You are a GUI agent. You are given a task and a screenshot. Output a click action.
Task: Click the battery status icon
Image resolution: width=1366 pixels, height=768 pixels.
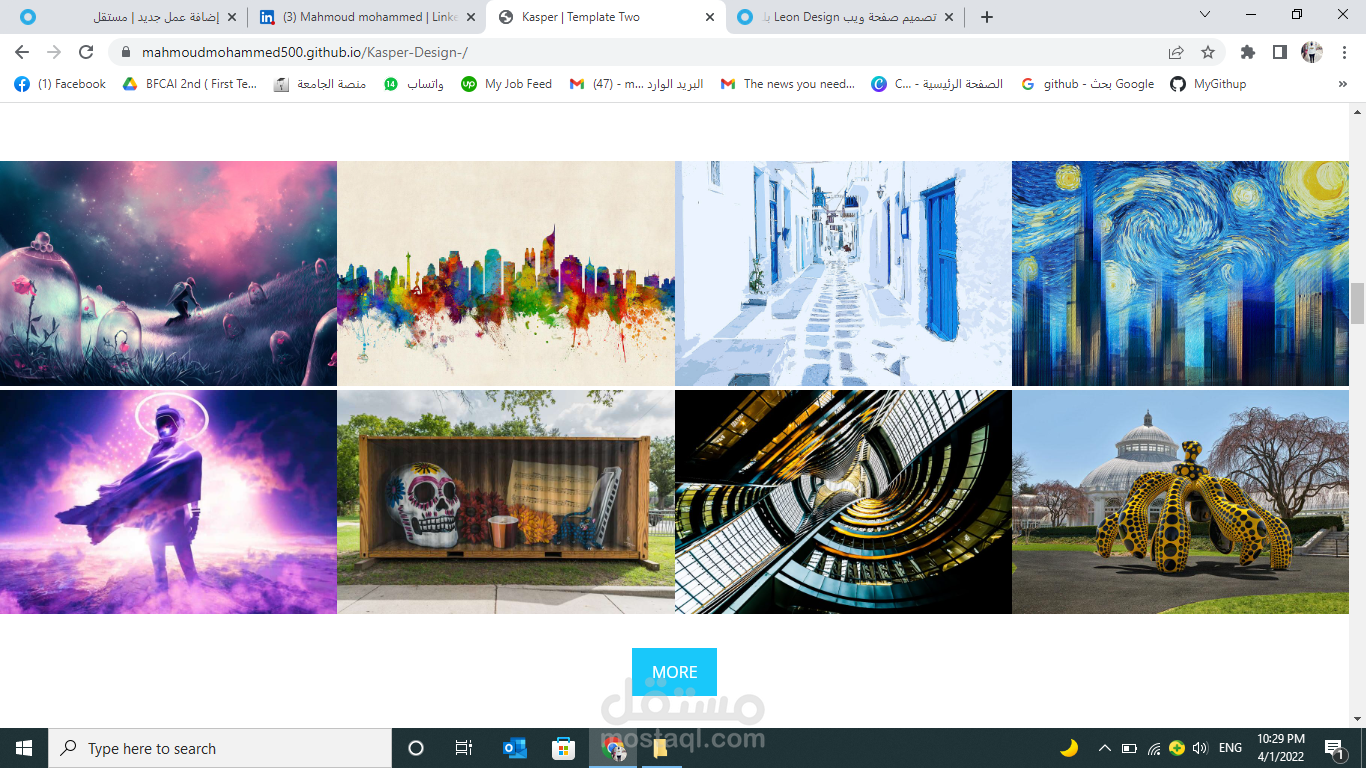(x=1129, y=748)
